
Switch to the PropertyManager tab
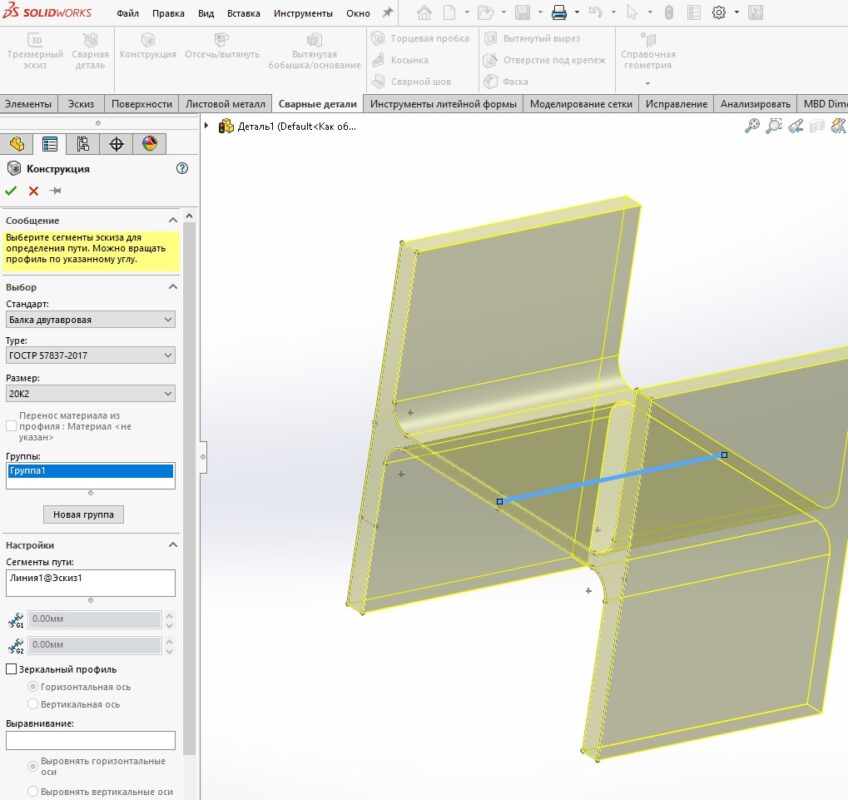click(x=50, y=144)
